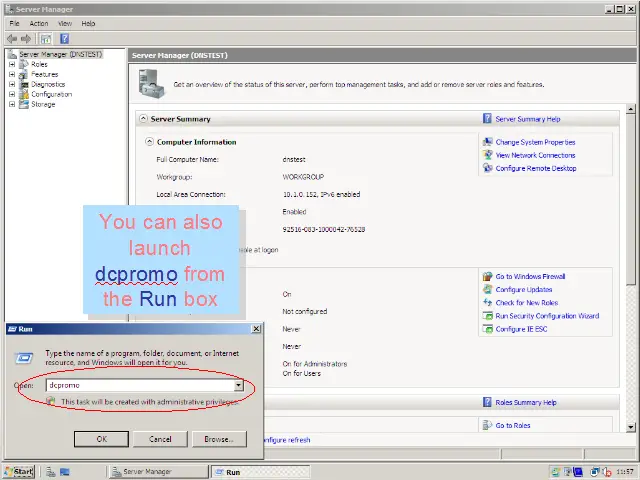This screenshot has width=640, height=480.
Task: Open the Configure Updates link
Action: [x=524, y=289]
